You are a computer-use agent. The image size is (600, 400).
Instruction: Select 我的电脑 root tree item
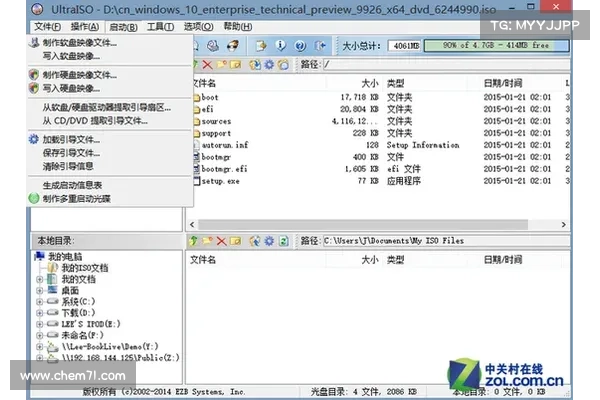pyautogui.click(x=65, y=256)
